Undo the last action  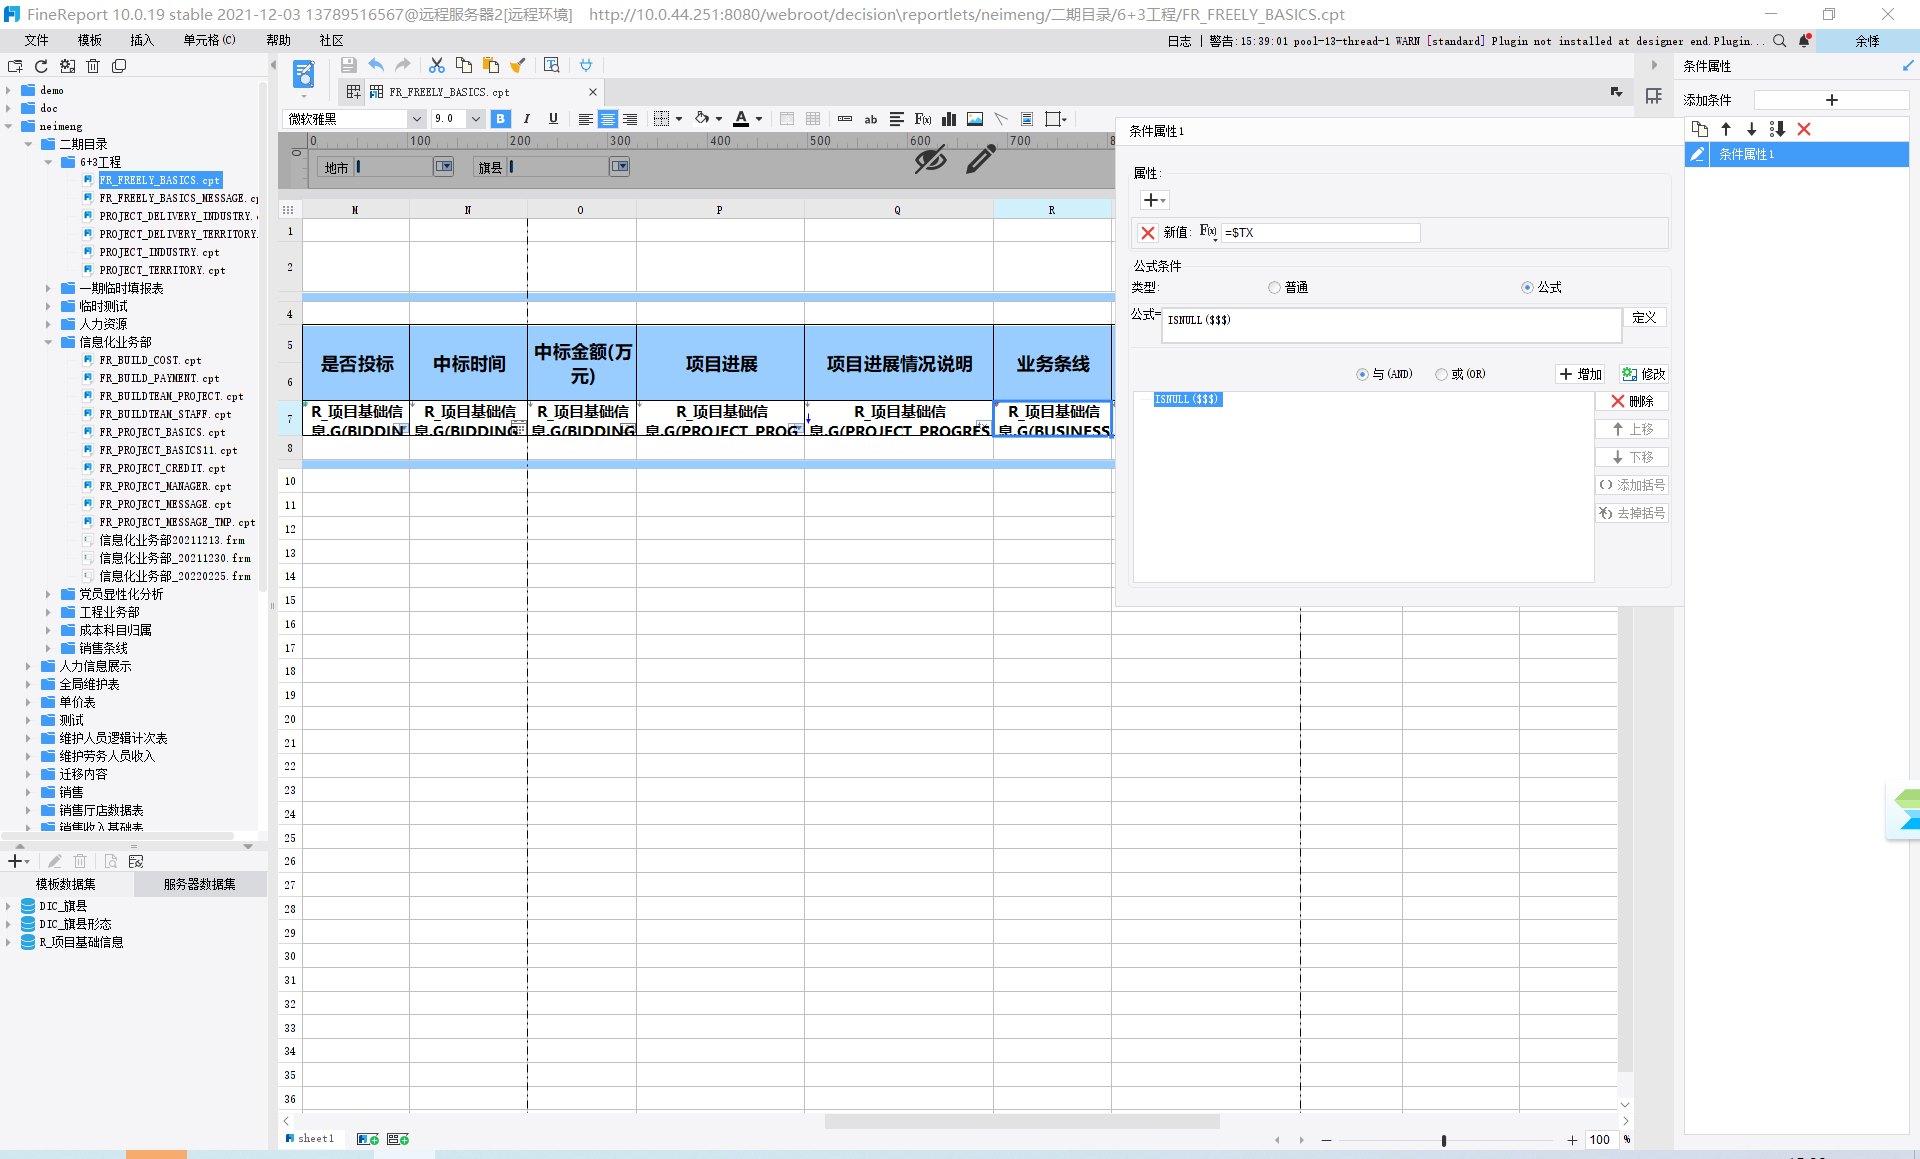pyautogui.click(x=376, y=65)
